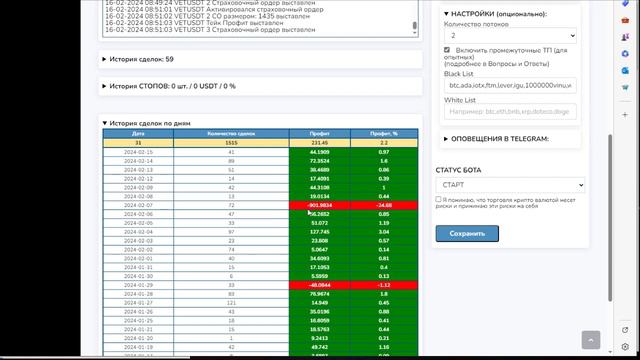Check the crypto trading risk acknowledgment box

click(438, 199)
